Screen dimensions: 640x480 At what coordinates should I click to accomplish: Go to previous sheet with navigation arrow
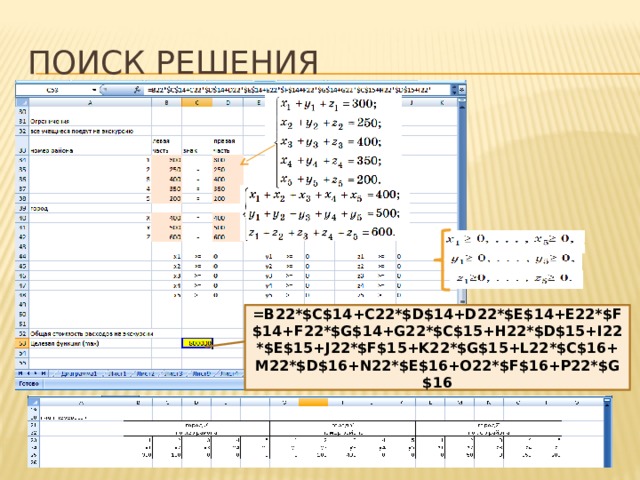point(28,373)
